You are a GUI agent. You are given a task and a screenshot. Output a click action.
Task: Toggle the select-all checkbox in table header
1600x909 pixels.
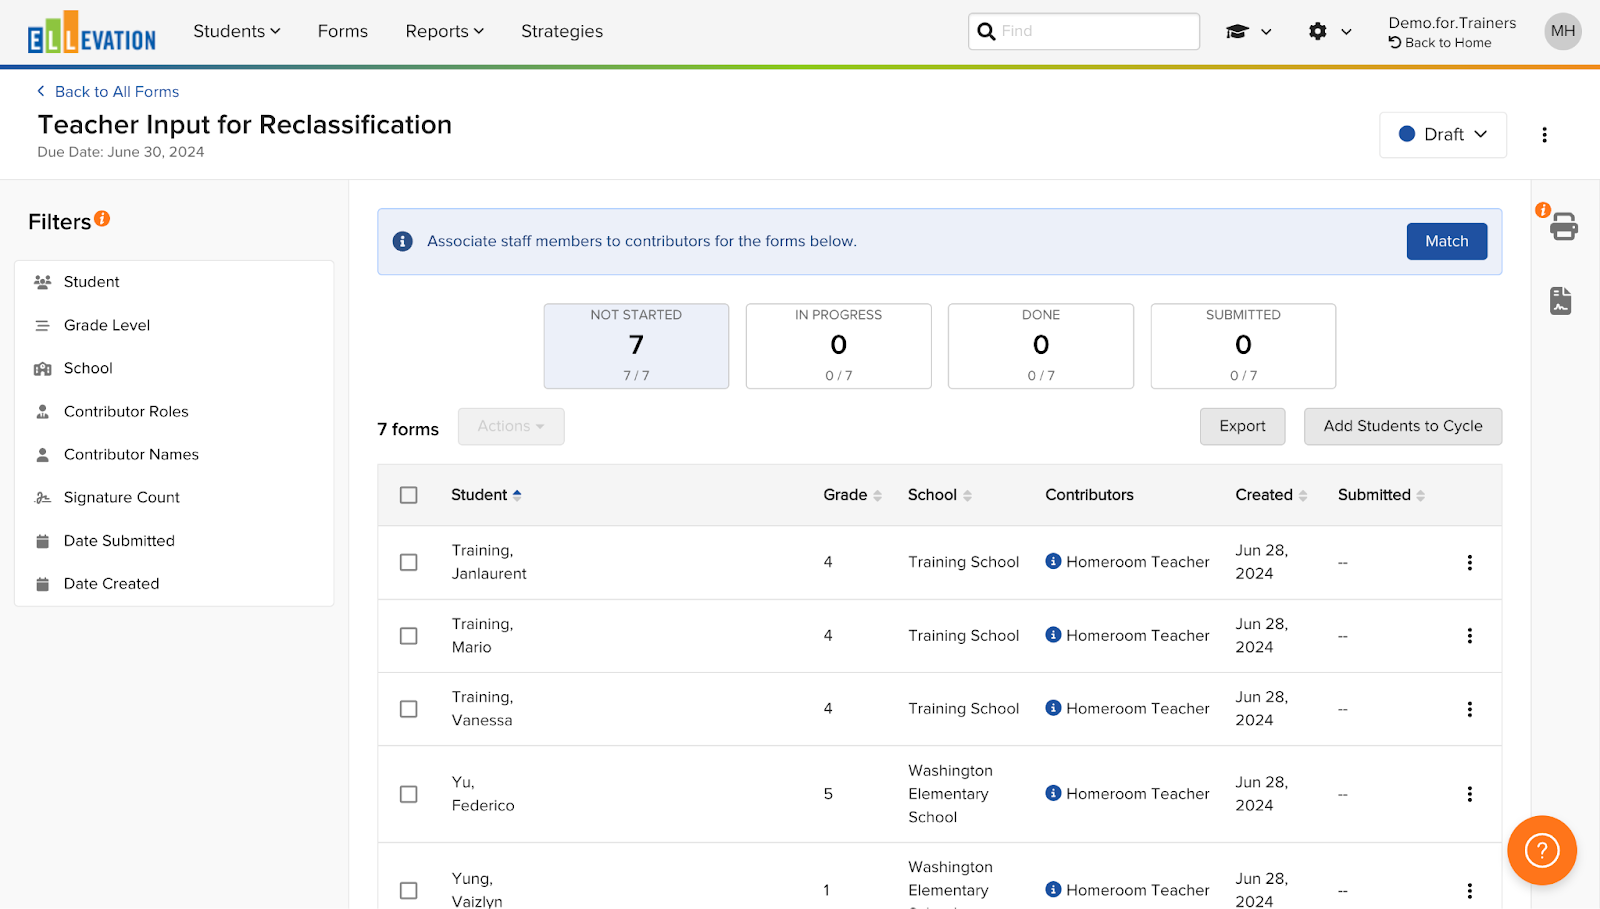pos(408,495)
